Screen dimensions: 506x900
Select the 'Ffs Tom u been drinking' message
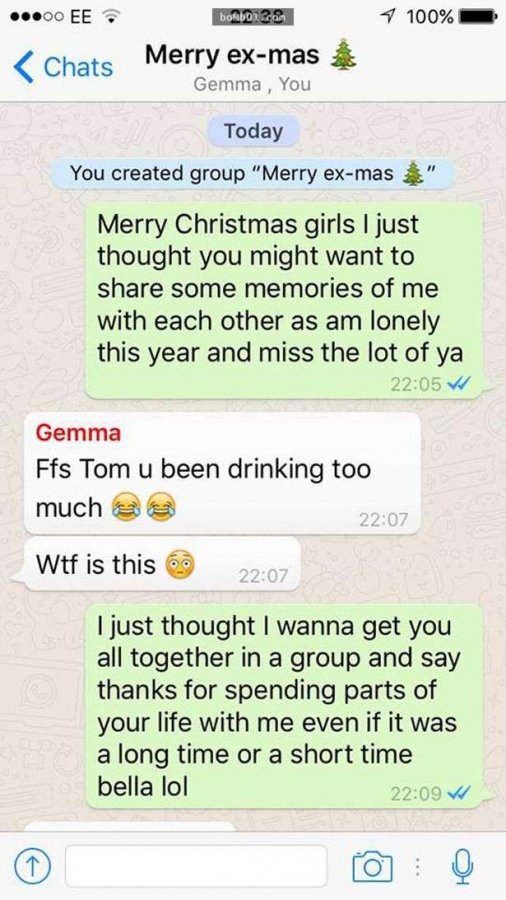pos(222,473)
